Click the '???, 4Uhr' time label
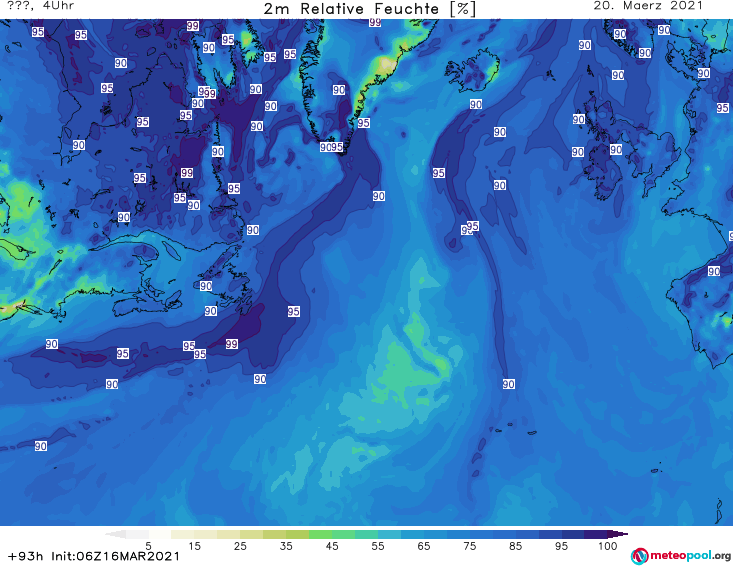Viewport: 733px width, 566px height. [x=41, y=6]
